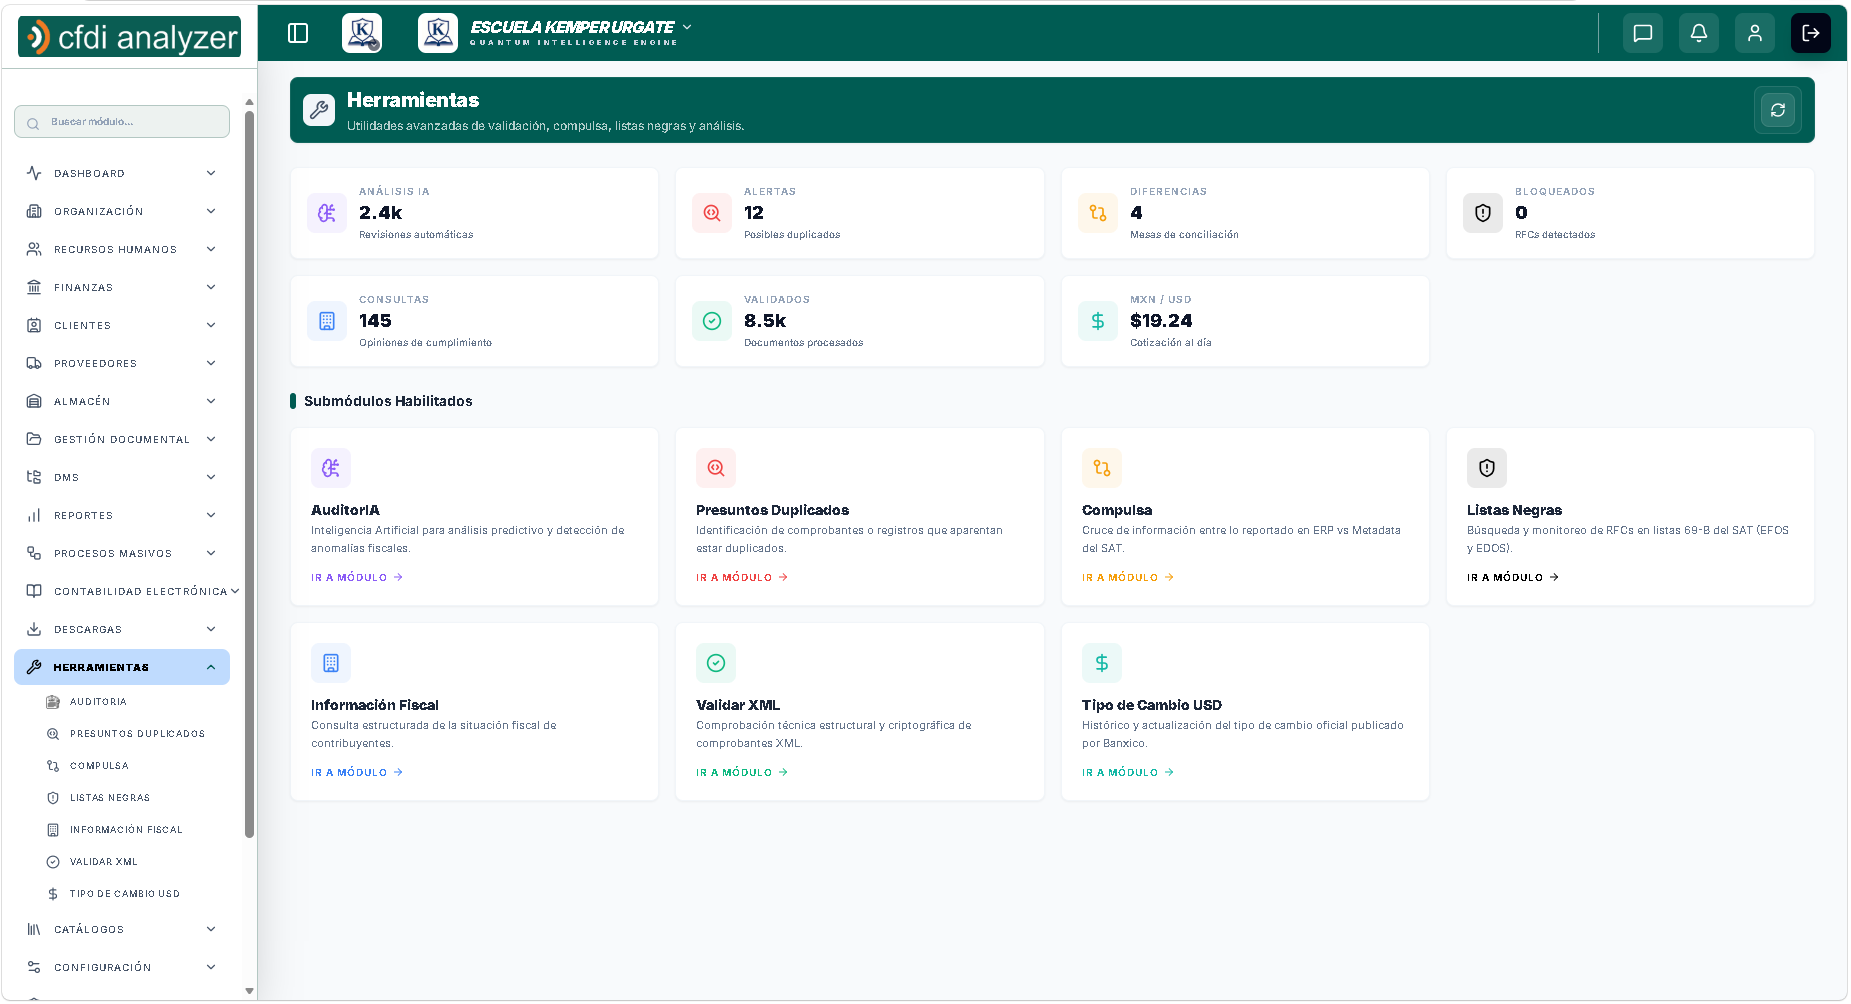Click the sidebar vertical scrollbar
This screenshot has height=1004, width=1851.
pos(249,474)
